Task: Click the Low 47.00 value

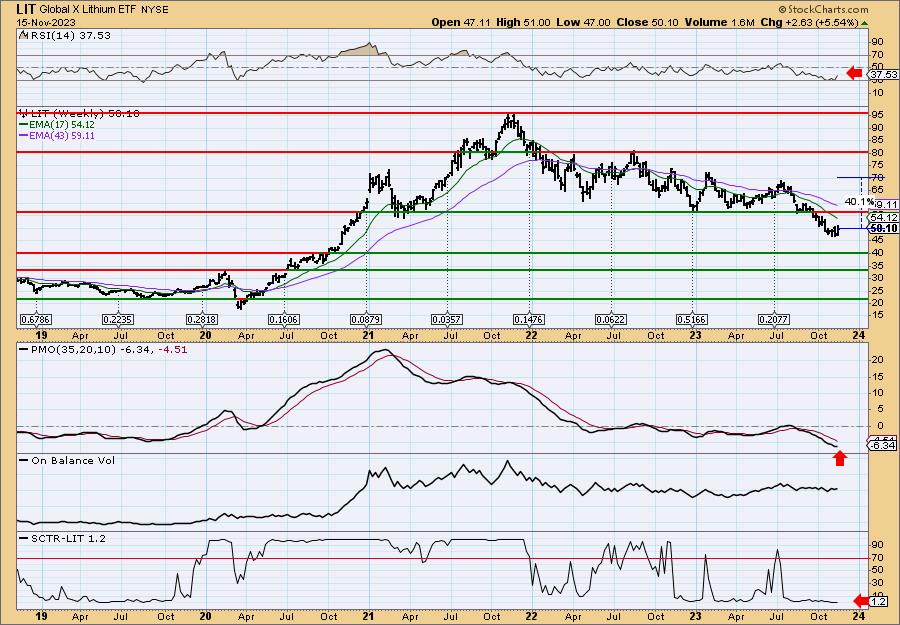Action: point(584,22)
